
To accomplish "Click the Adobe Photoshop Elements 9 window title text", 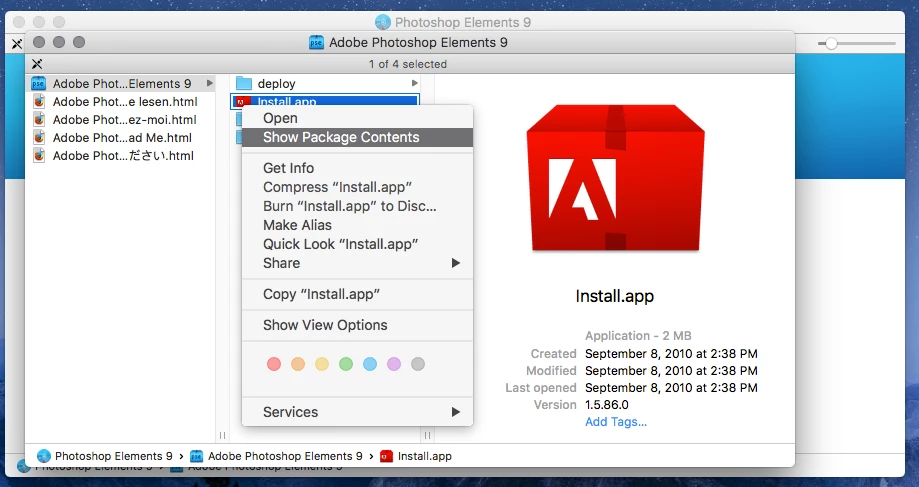I will (418, 42).
